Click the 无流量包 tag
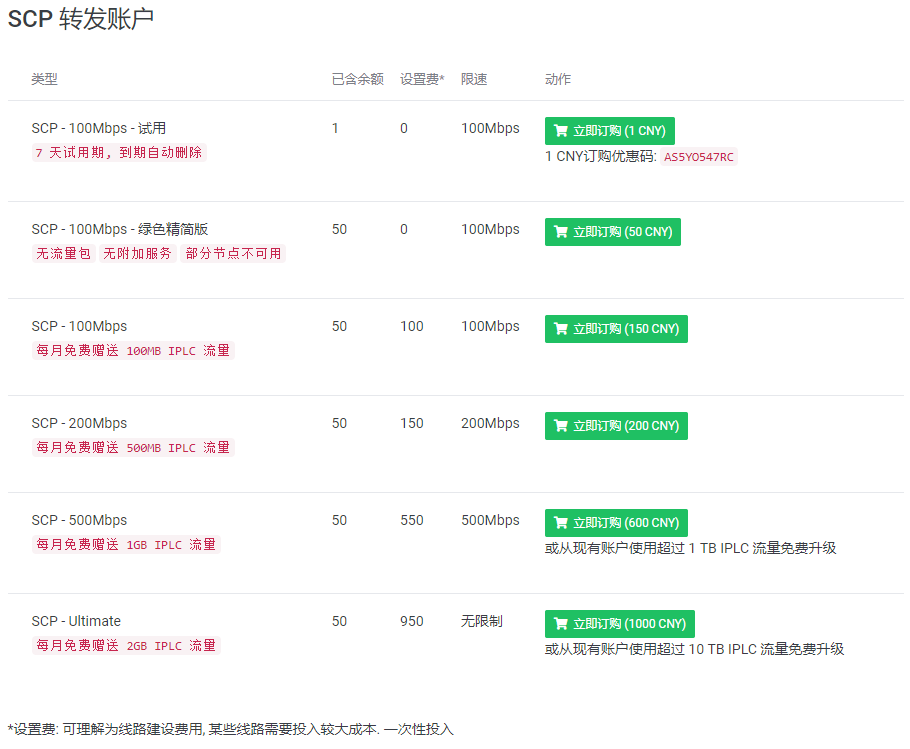910x749 pixels. pyautogui.click(x=63, y=254)
